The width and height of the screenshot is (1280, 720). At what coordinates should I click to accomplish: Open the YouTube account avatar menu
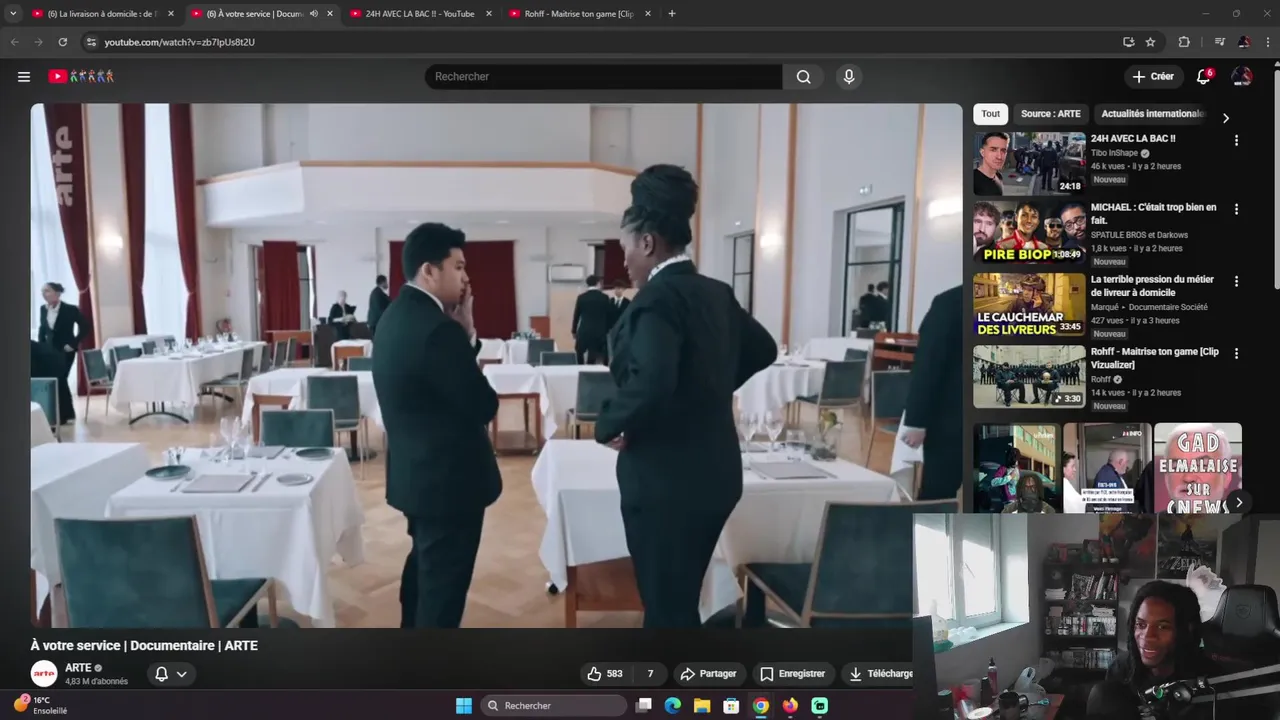pyautogui.click(x=1241, y=76)
